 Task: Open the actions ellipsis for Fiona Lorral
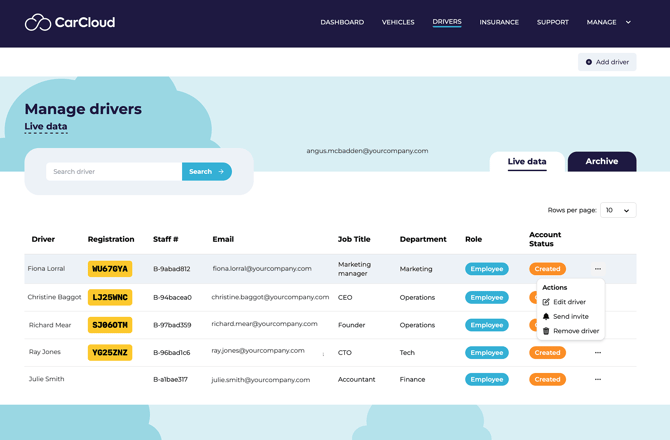(x=598, y=269)
